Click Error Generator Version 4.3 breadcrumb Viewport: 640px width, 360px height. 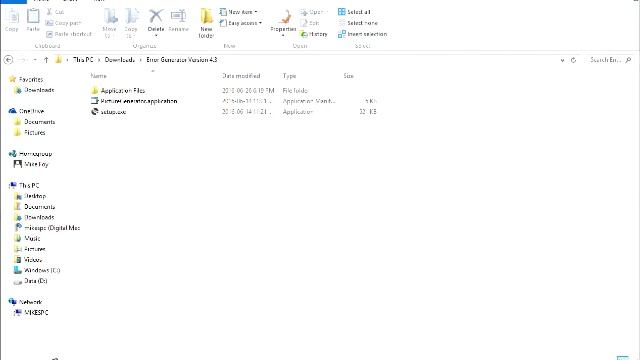(182, 60)
